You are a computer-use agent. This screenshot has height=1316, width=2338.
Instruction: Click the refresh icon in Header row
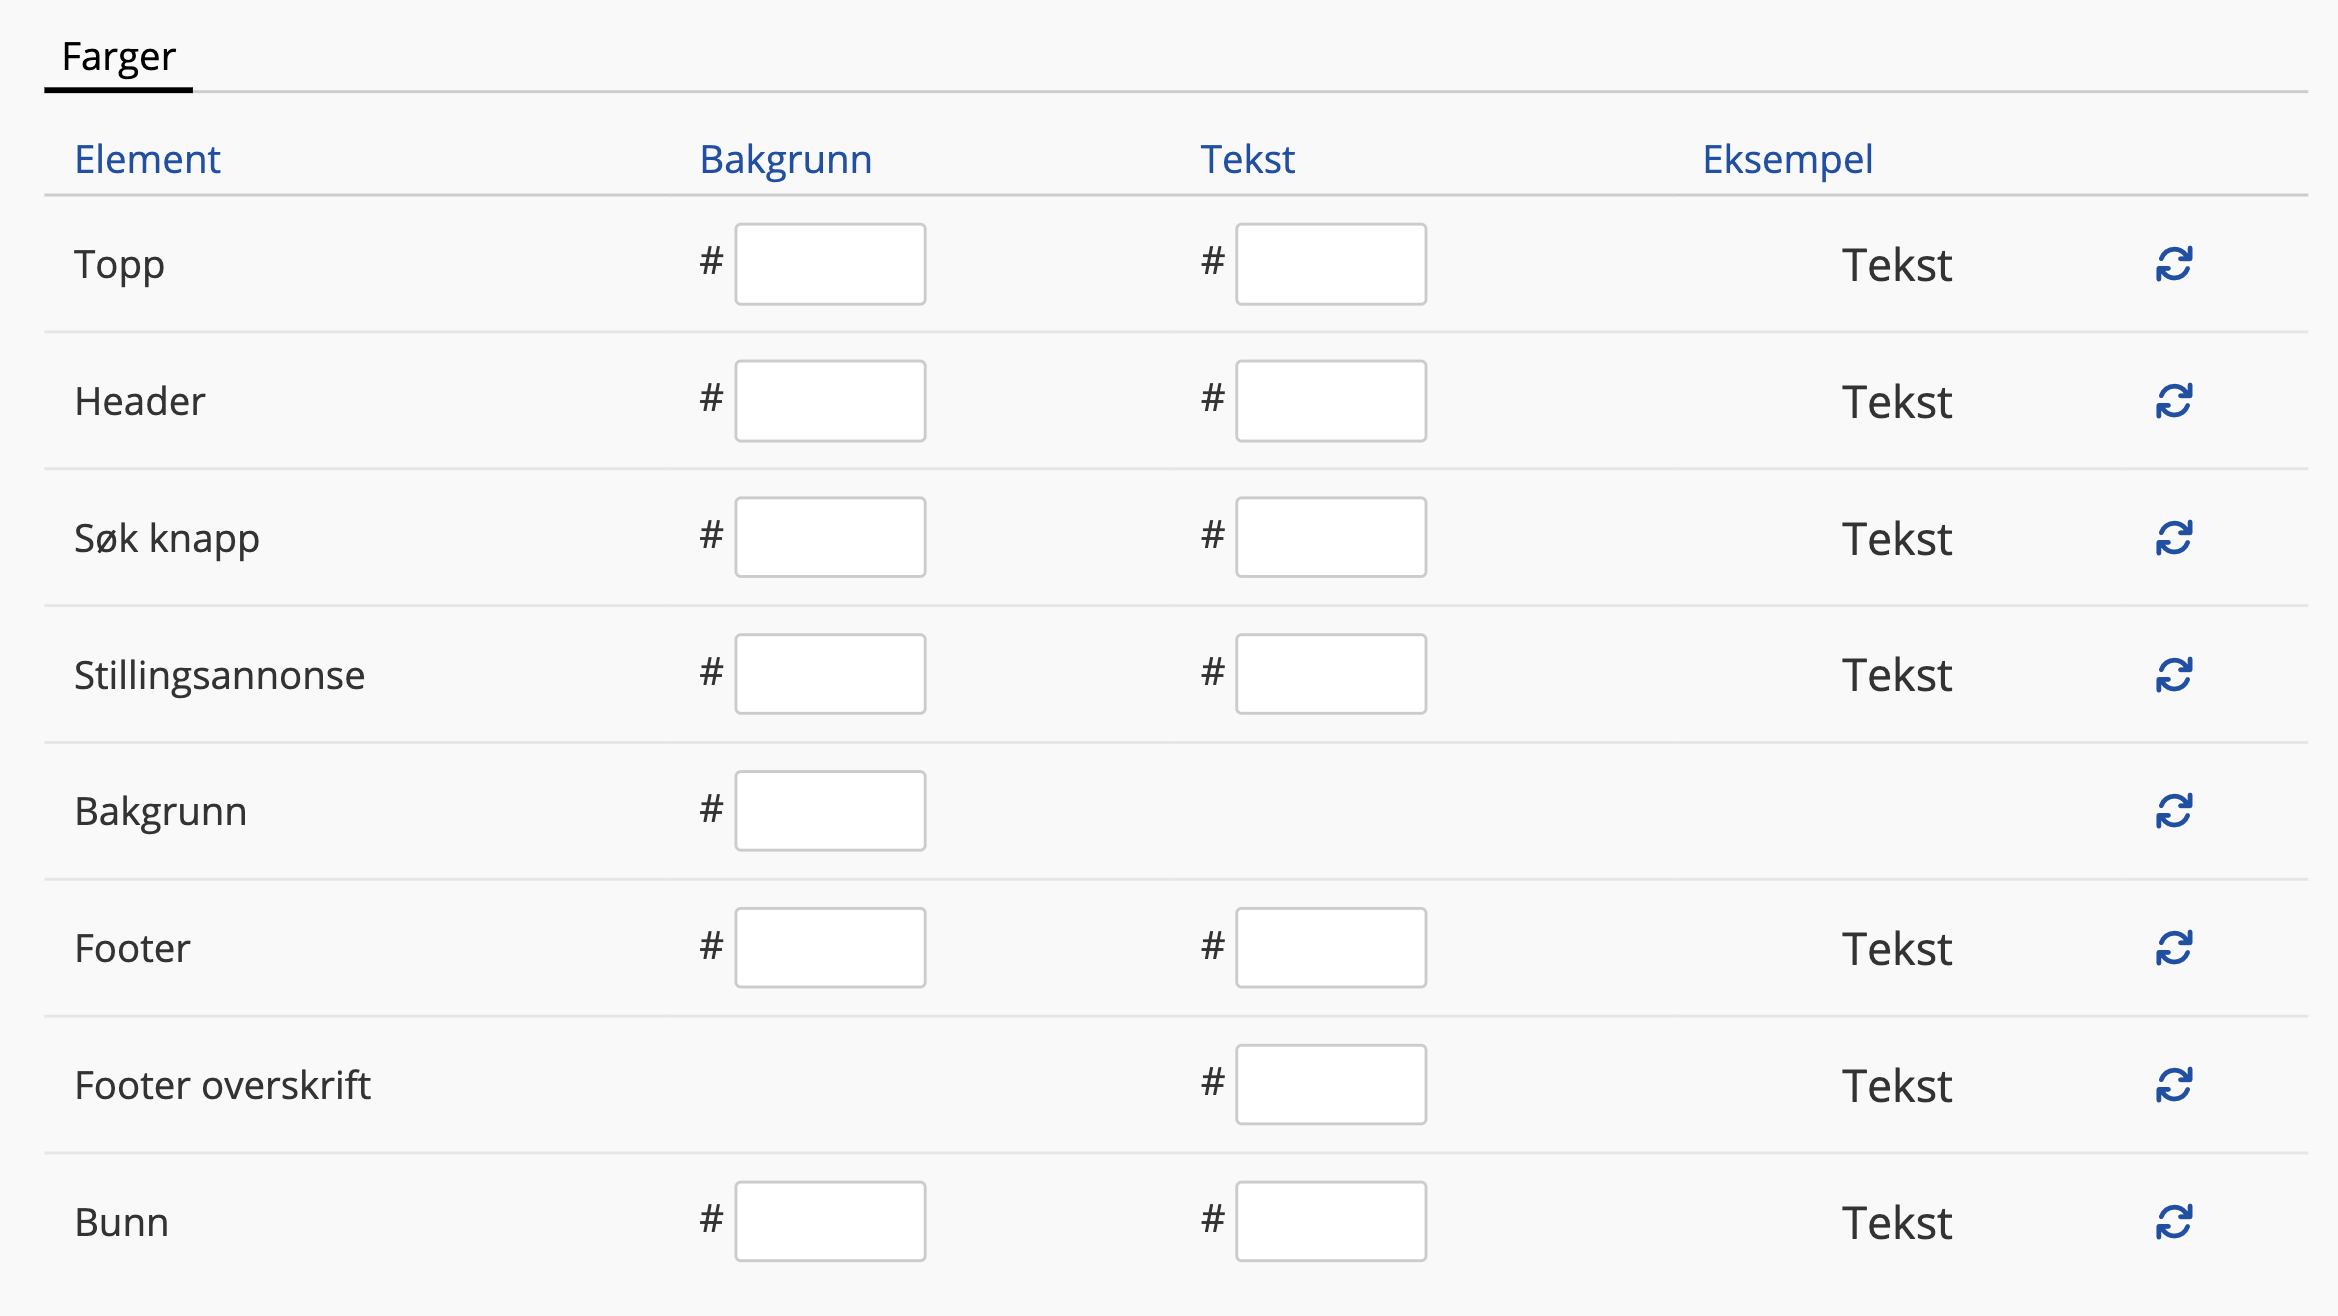pos(2173,401)
